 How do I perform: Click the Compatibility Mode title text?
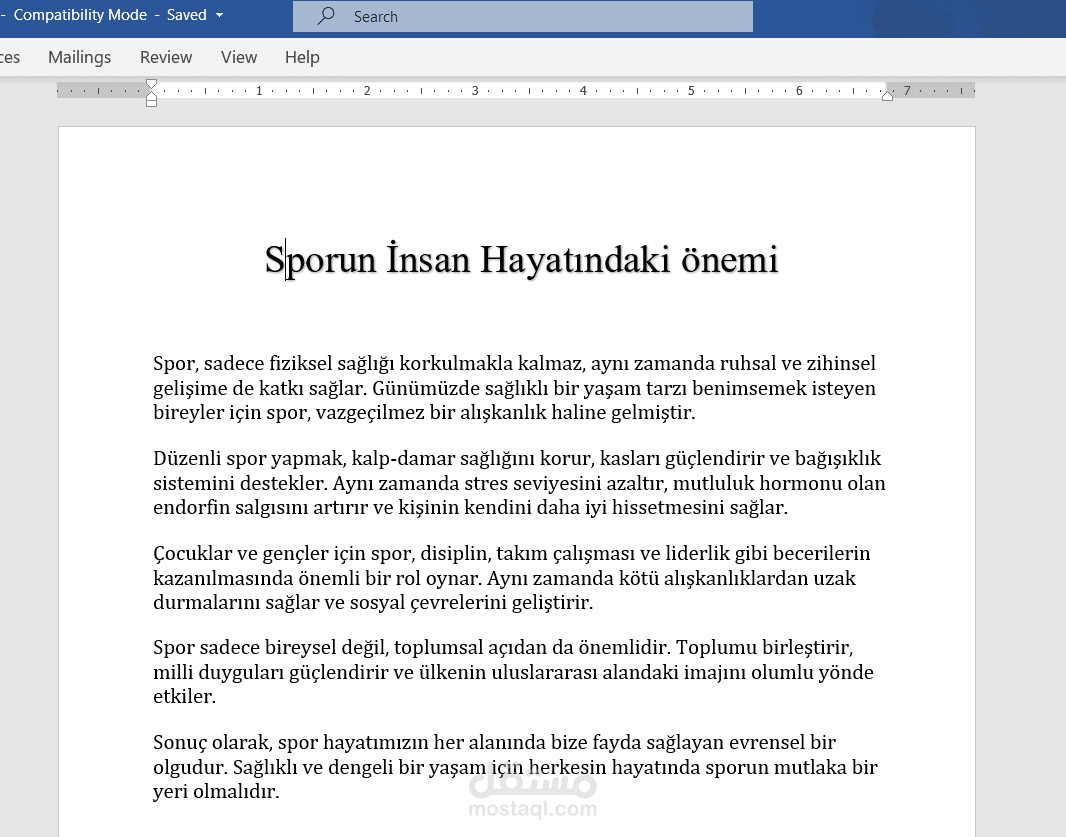pos(80,15)
